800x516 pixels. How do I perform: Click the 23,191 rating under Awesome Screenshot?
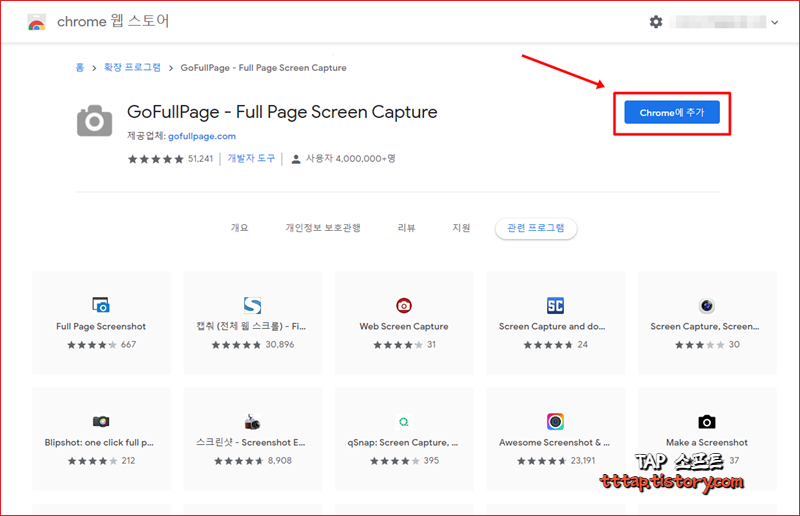pyautogui.click(x=583, y=460)
